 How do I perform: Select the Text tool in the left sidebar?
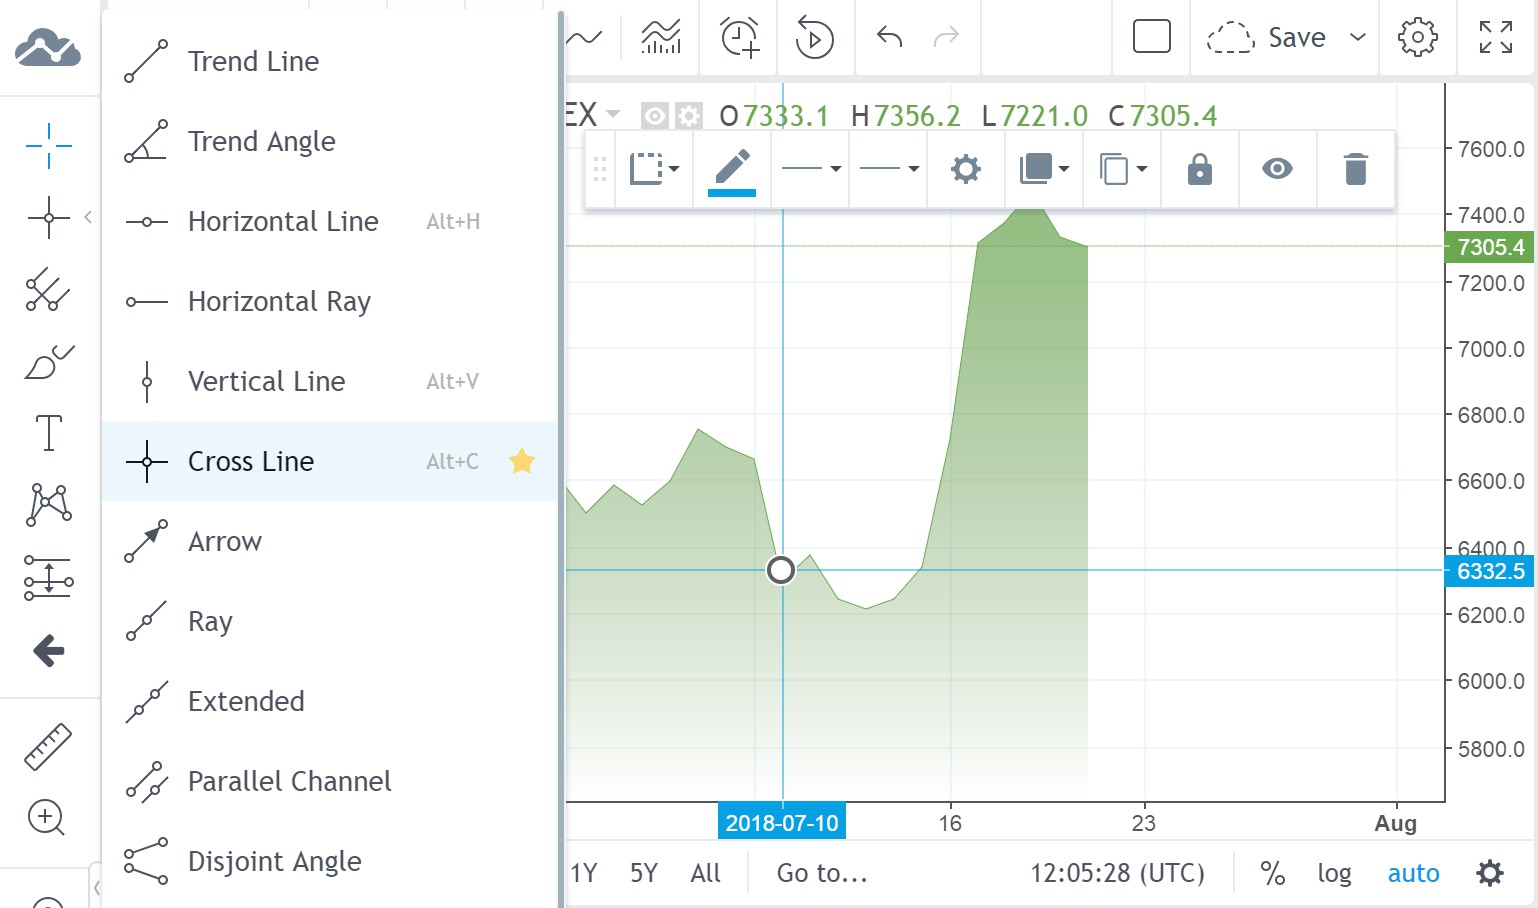(x=47, y=433)
